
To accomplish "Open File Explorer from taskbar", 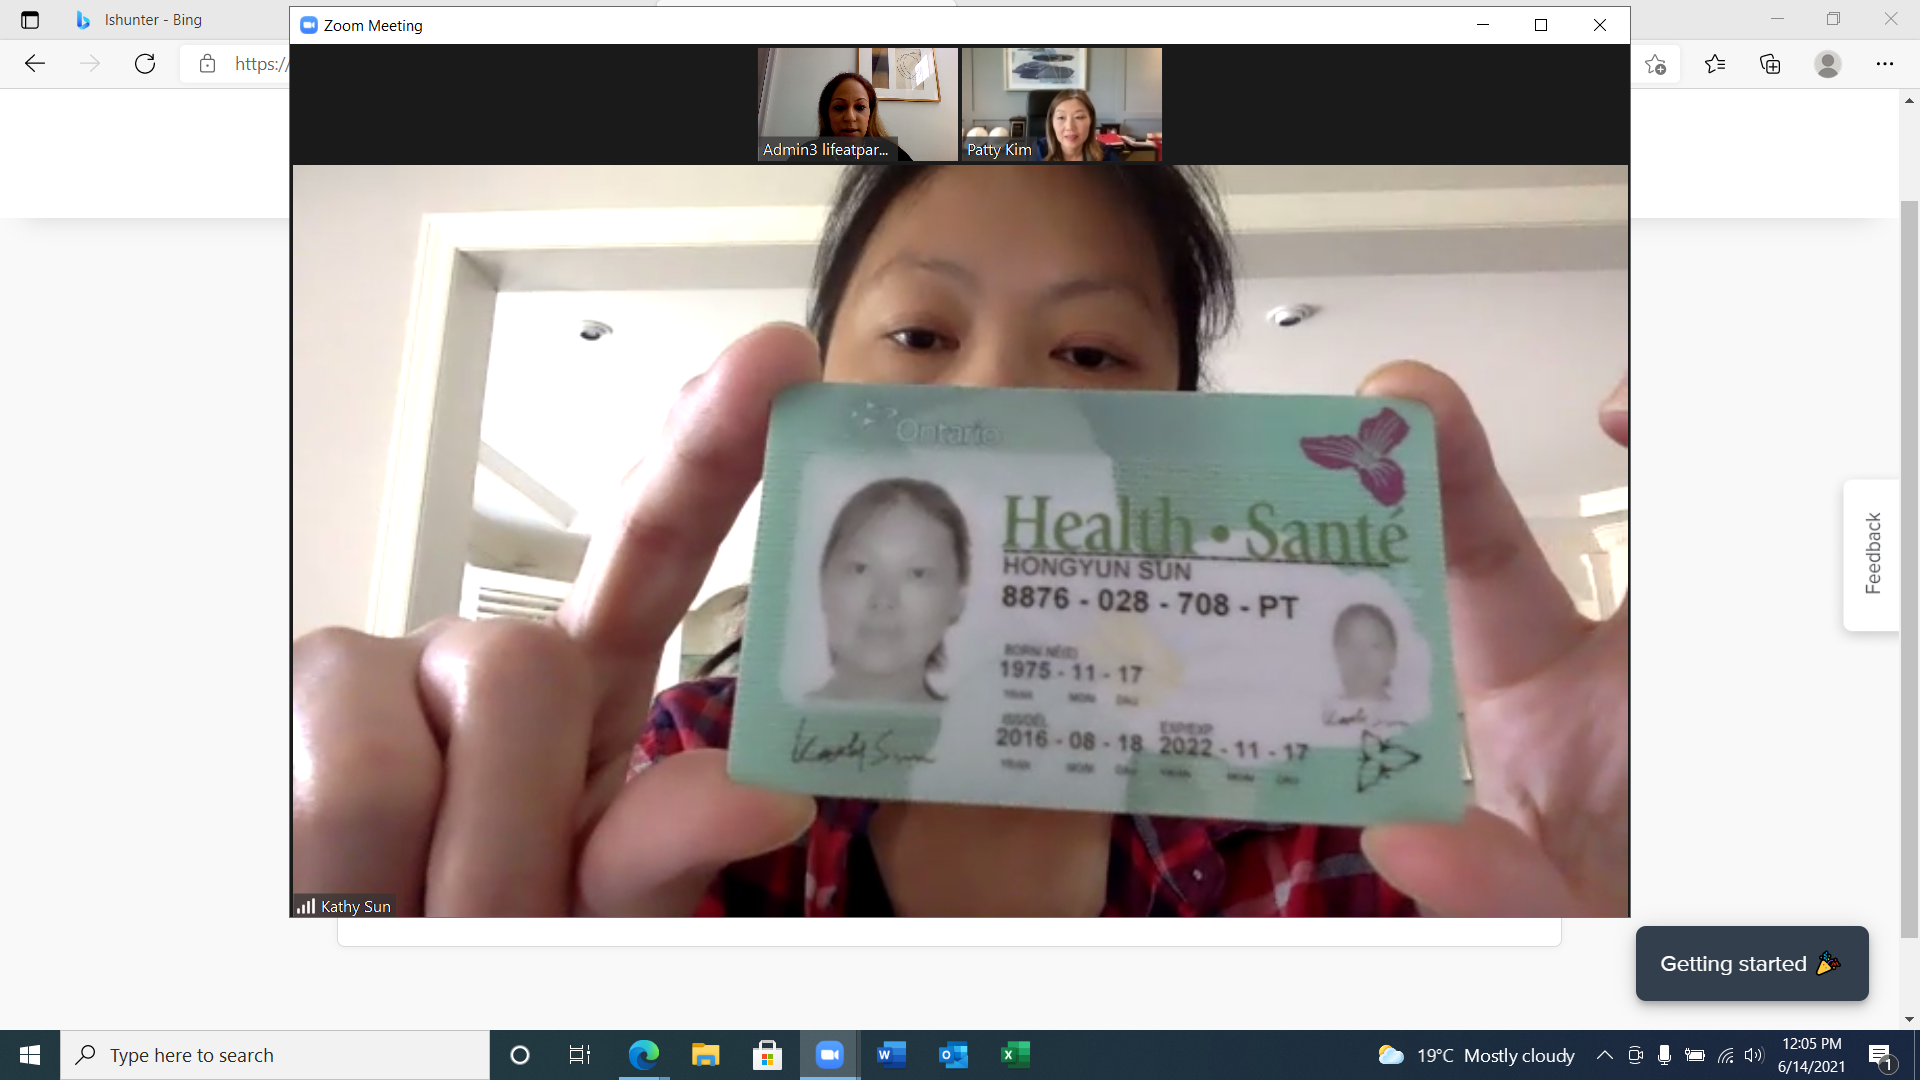I will [x=705, y=1055].
